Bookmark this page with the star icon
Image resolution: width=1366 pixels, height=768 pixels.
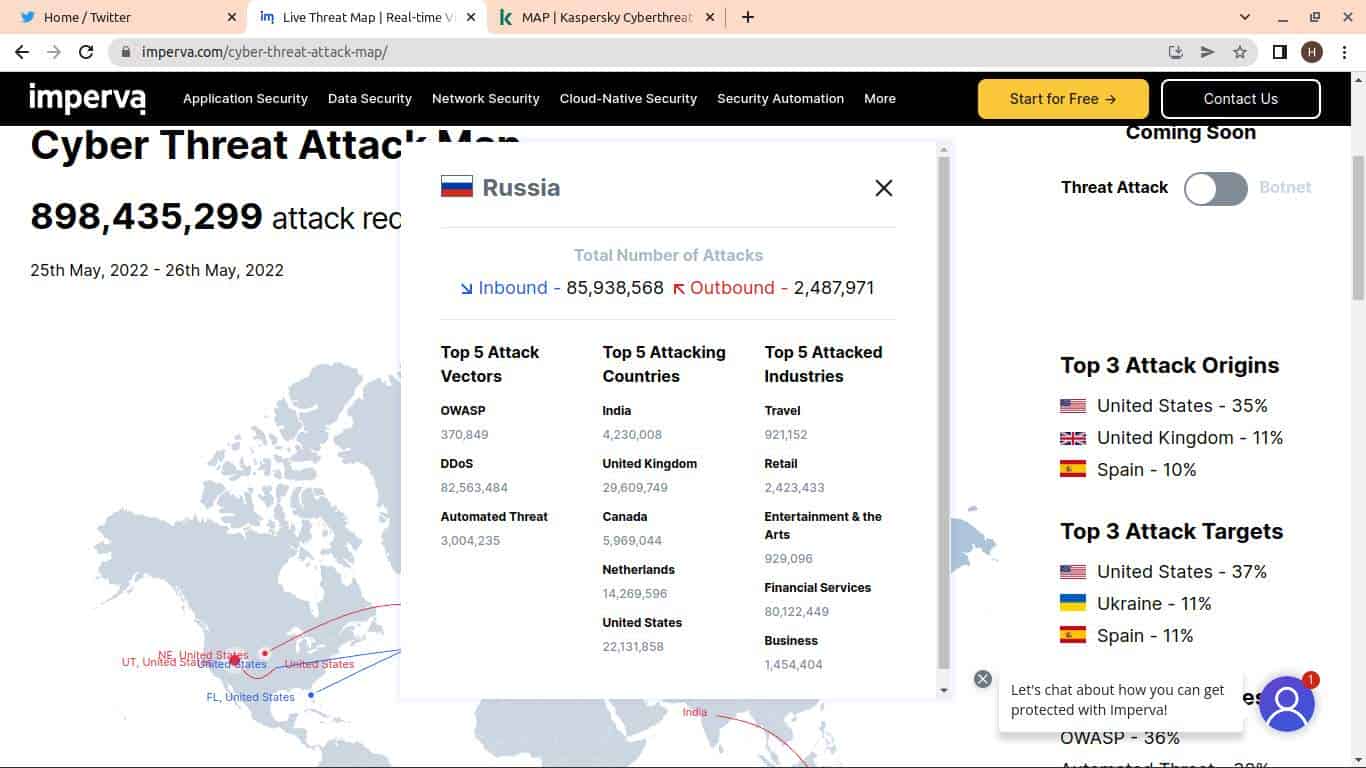point(1240,52)
